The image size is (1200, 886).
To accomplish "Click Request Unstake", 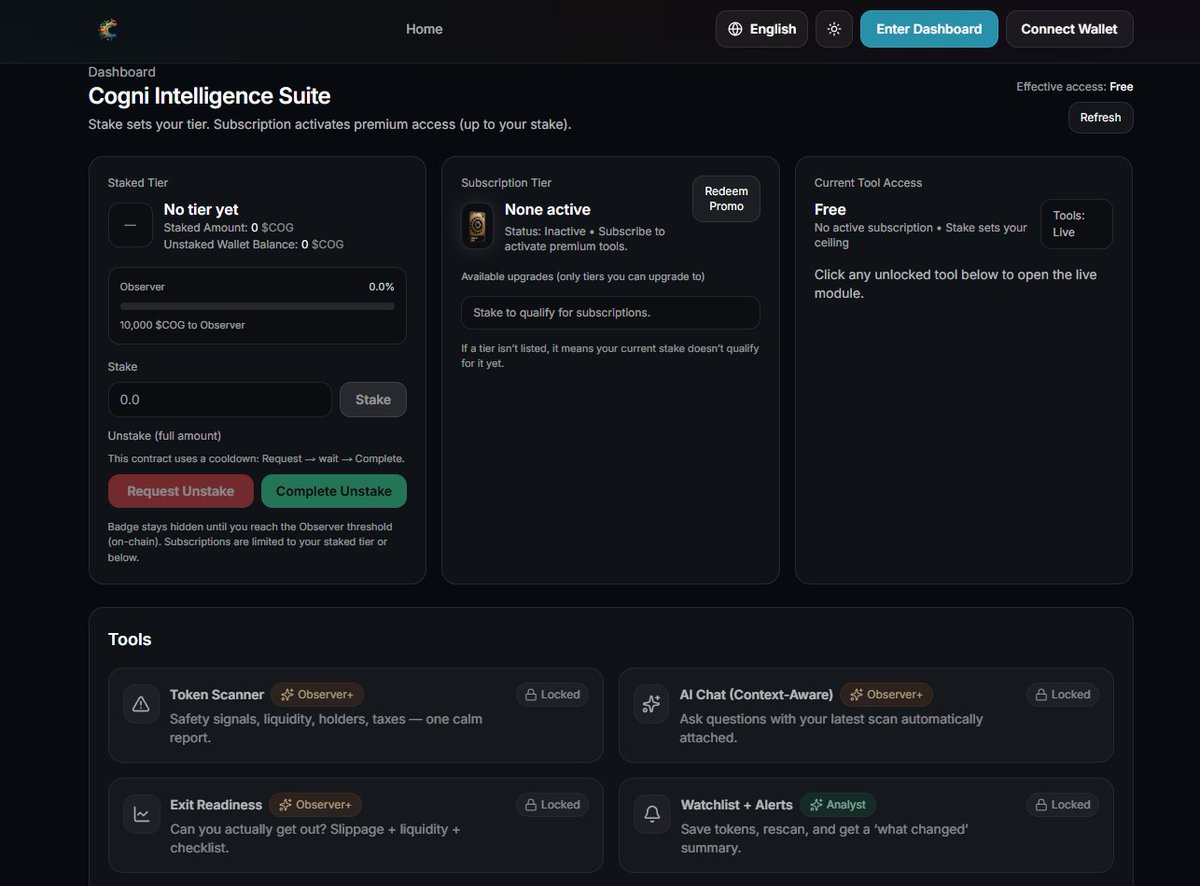I will [180, 491].
